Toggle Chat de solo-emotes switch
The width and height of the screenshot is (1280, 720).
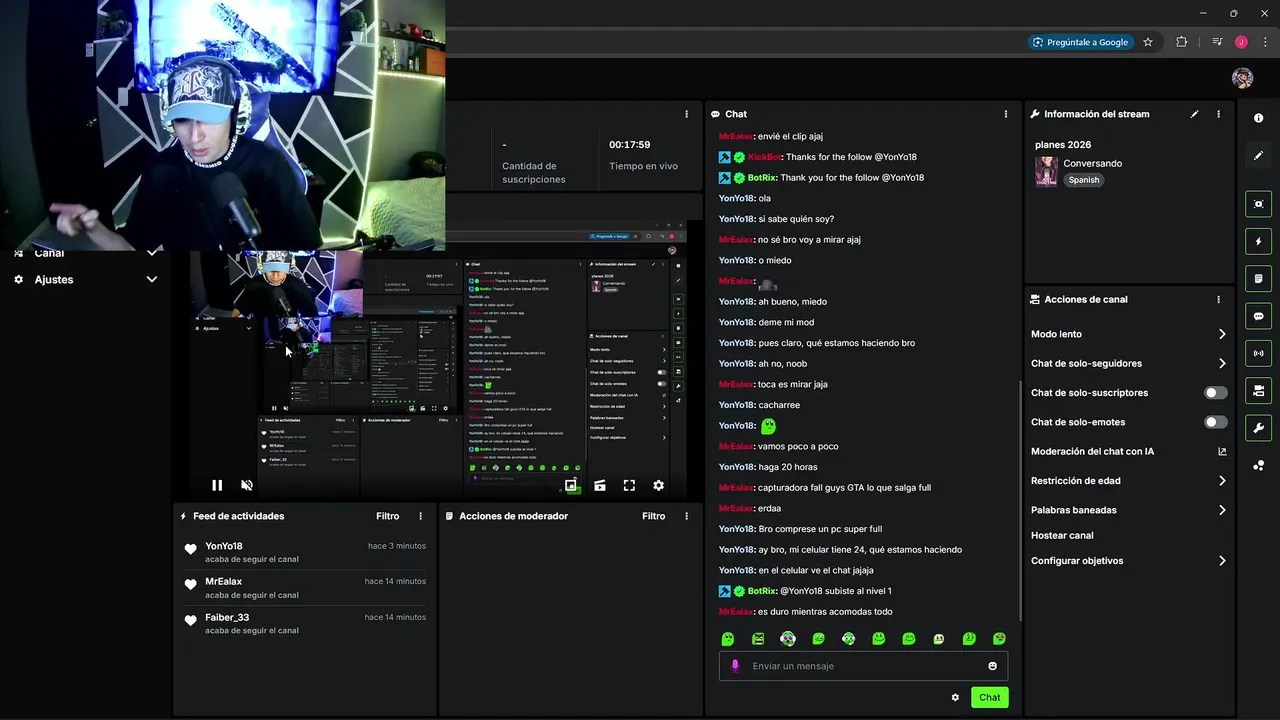pos(1216,422)
